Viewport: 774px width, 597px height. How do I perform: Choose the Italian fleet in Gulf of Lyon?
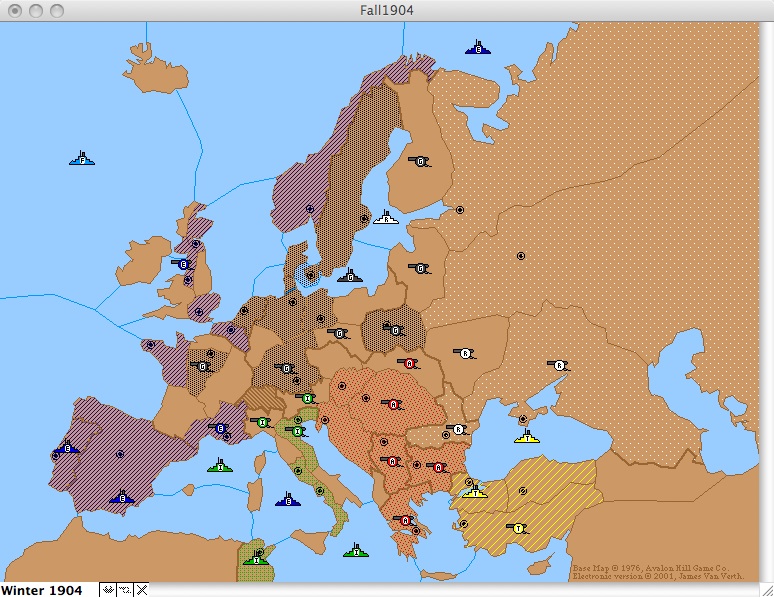tap(220, 466)
